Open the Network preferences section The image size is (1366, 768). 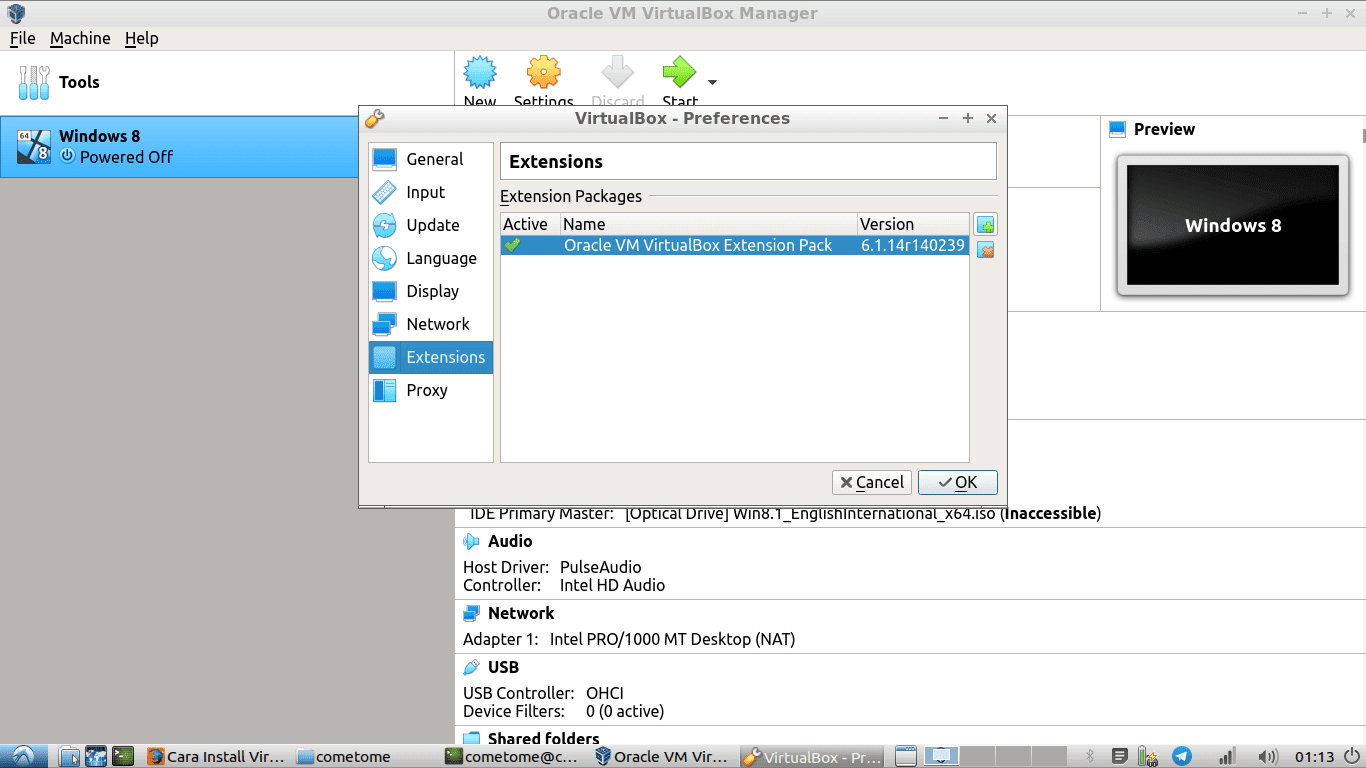pyautogui.click(x=430, y=324)
